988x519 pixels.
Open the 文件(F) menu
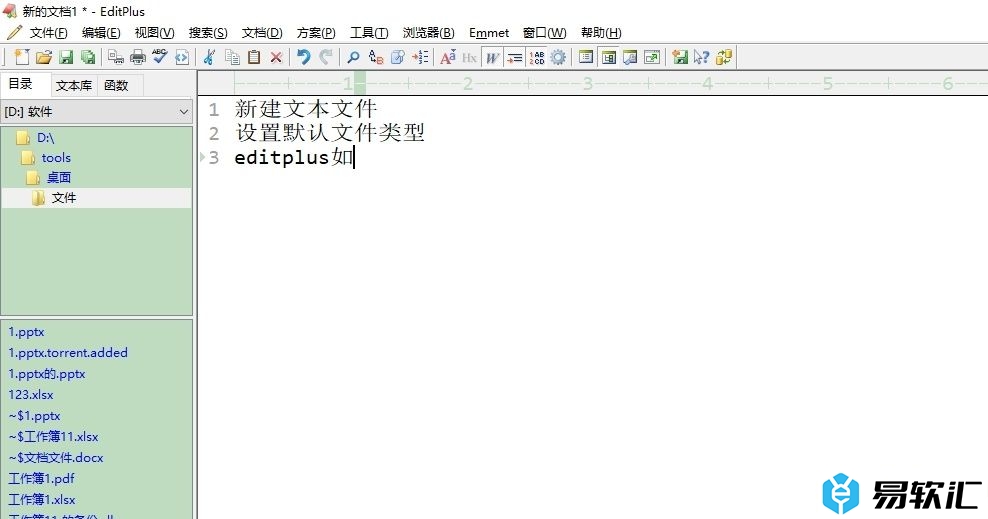[x=49, y=33]
